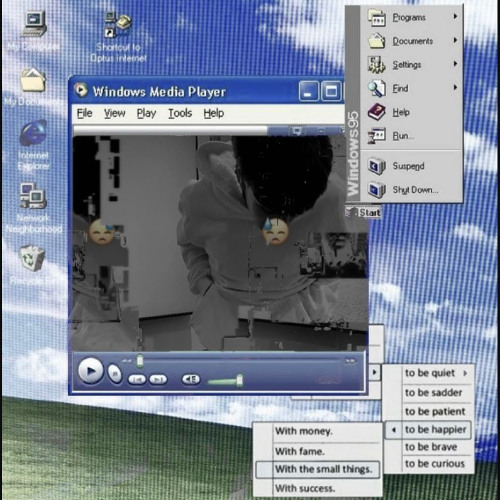
Task: Open the My Computer desktop icon
Action: [34, 24]
